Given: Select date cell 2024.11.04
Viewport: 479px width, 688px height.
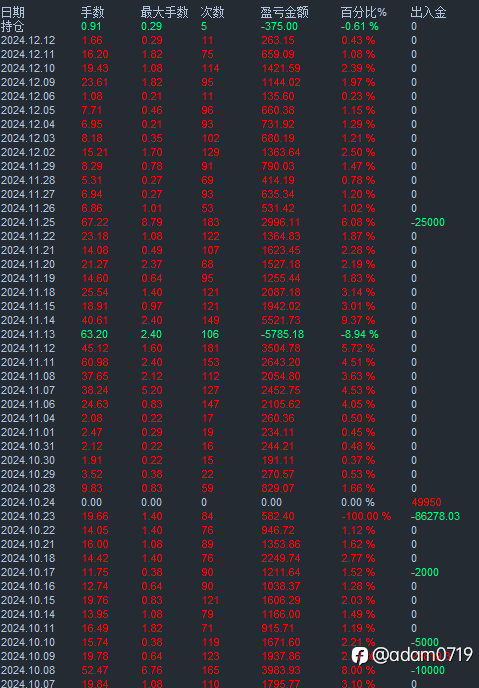Looking at the screenshot, I should pyautogui.click(x=28, y=419).
